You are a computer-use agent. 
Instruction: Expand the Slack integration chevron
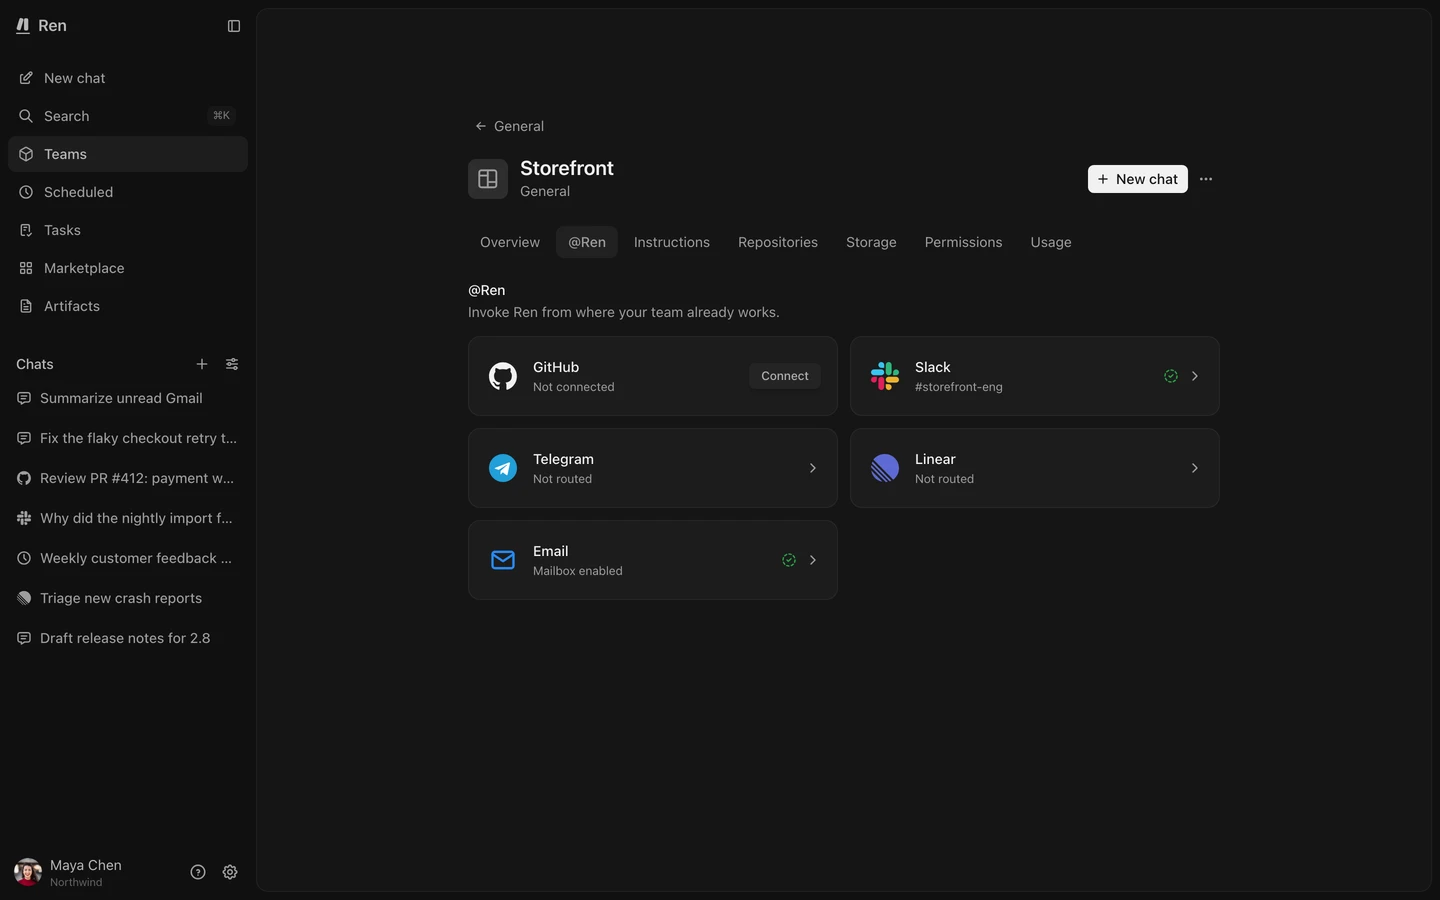1195,376
